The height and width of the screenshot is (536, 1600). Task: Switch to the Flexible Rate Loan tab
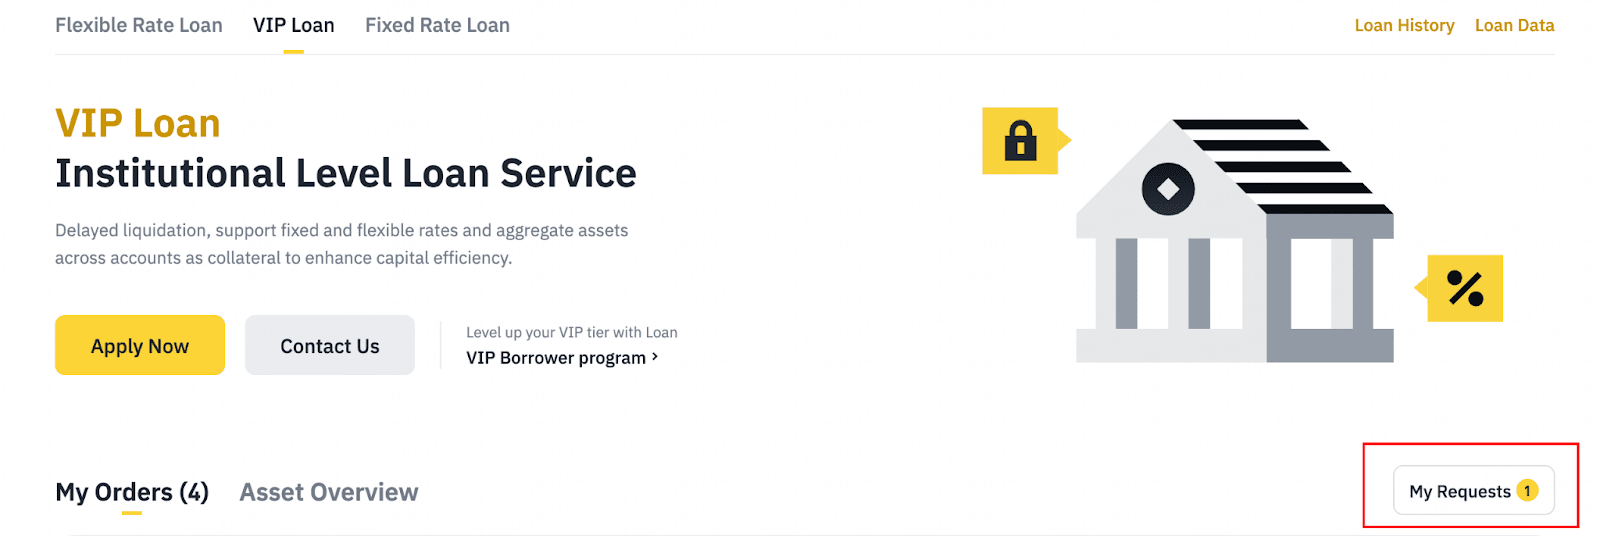[x=139, y=25]
